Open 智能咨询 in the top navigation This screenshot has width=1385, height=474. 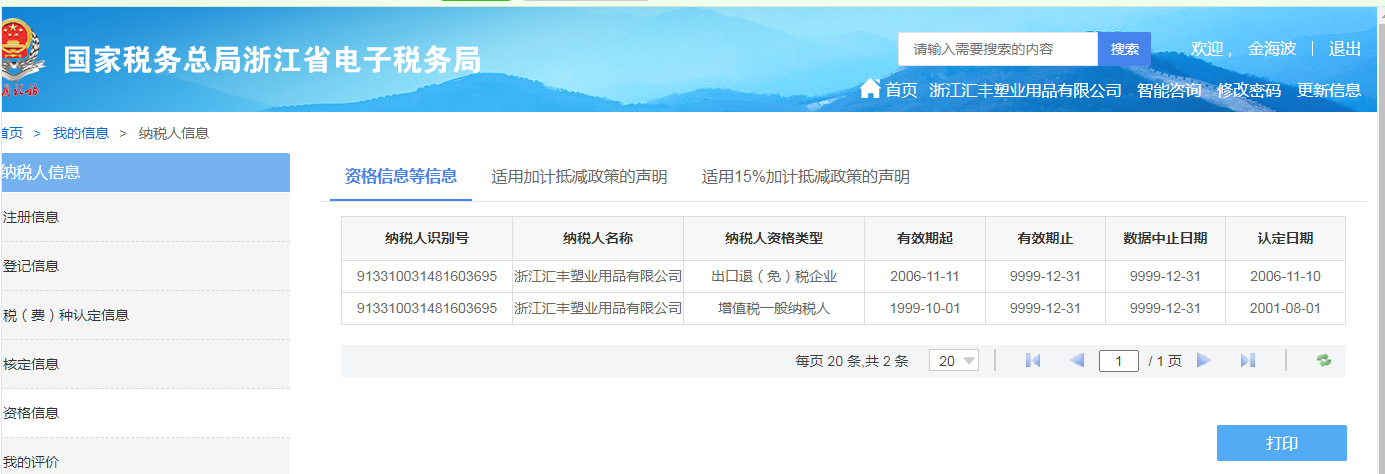[x=1168, y=90]
